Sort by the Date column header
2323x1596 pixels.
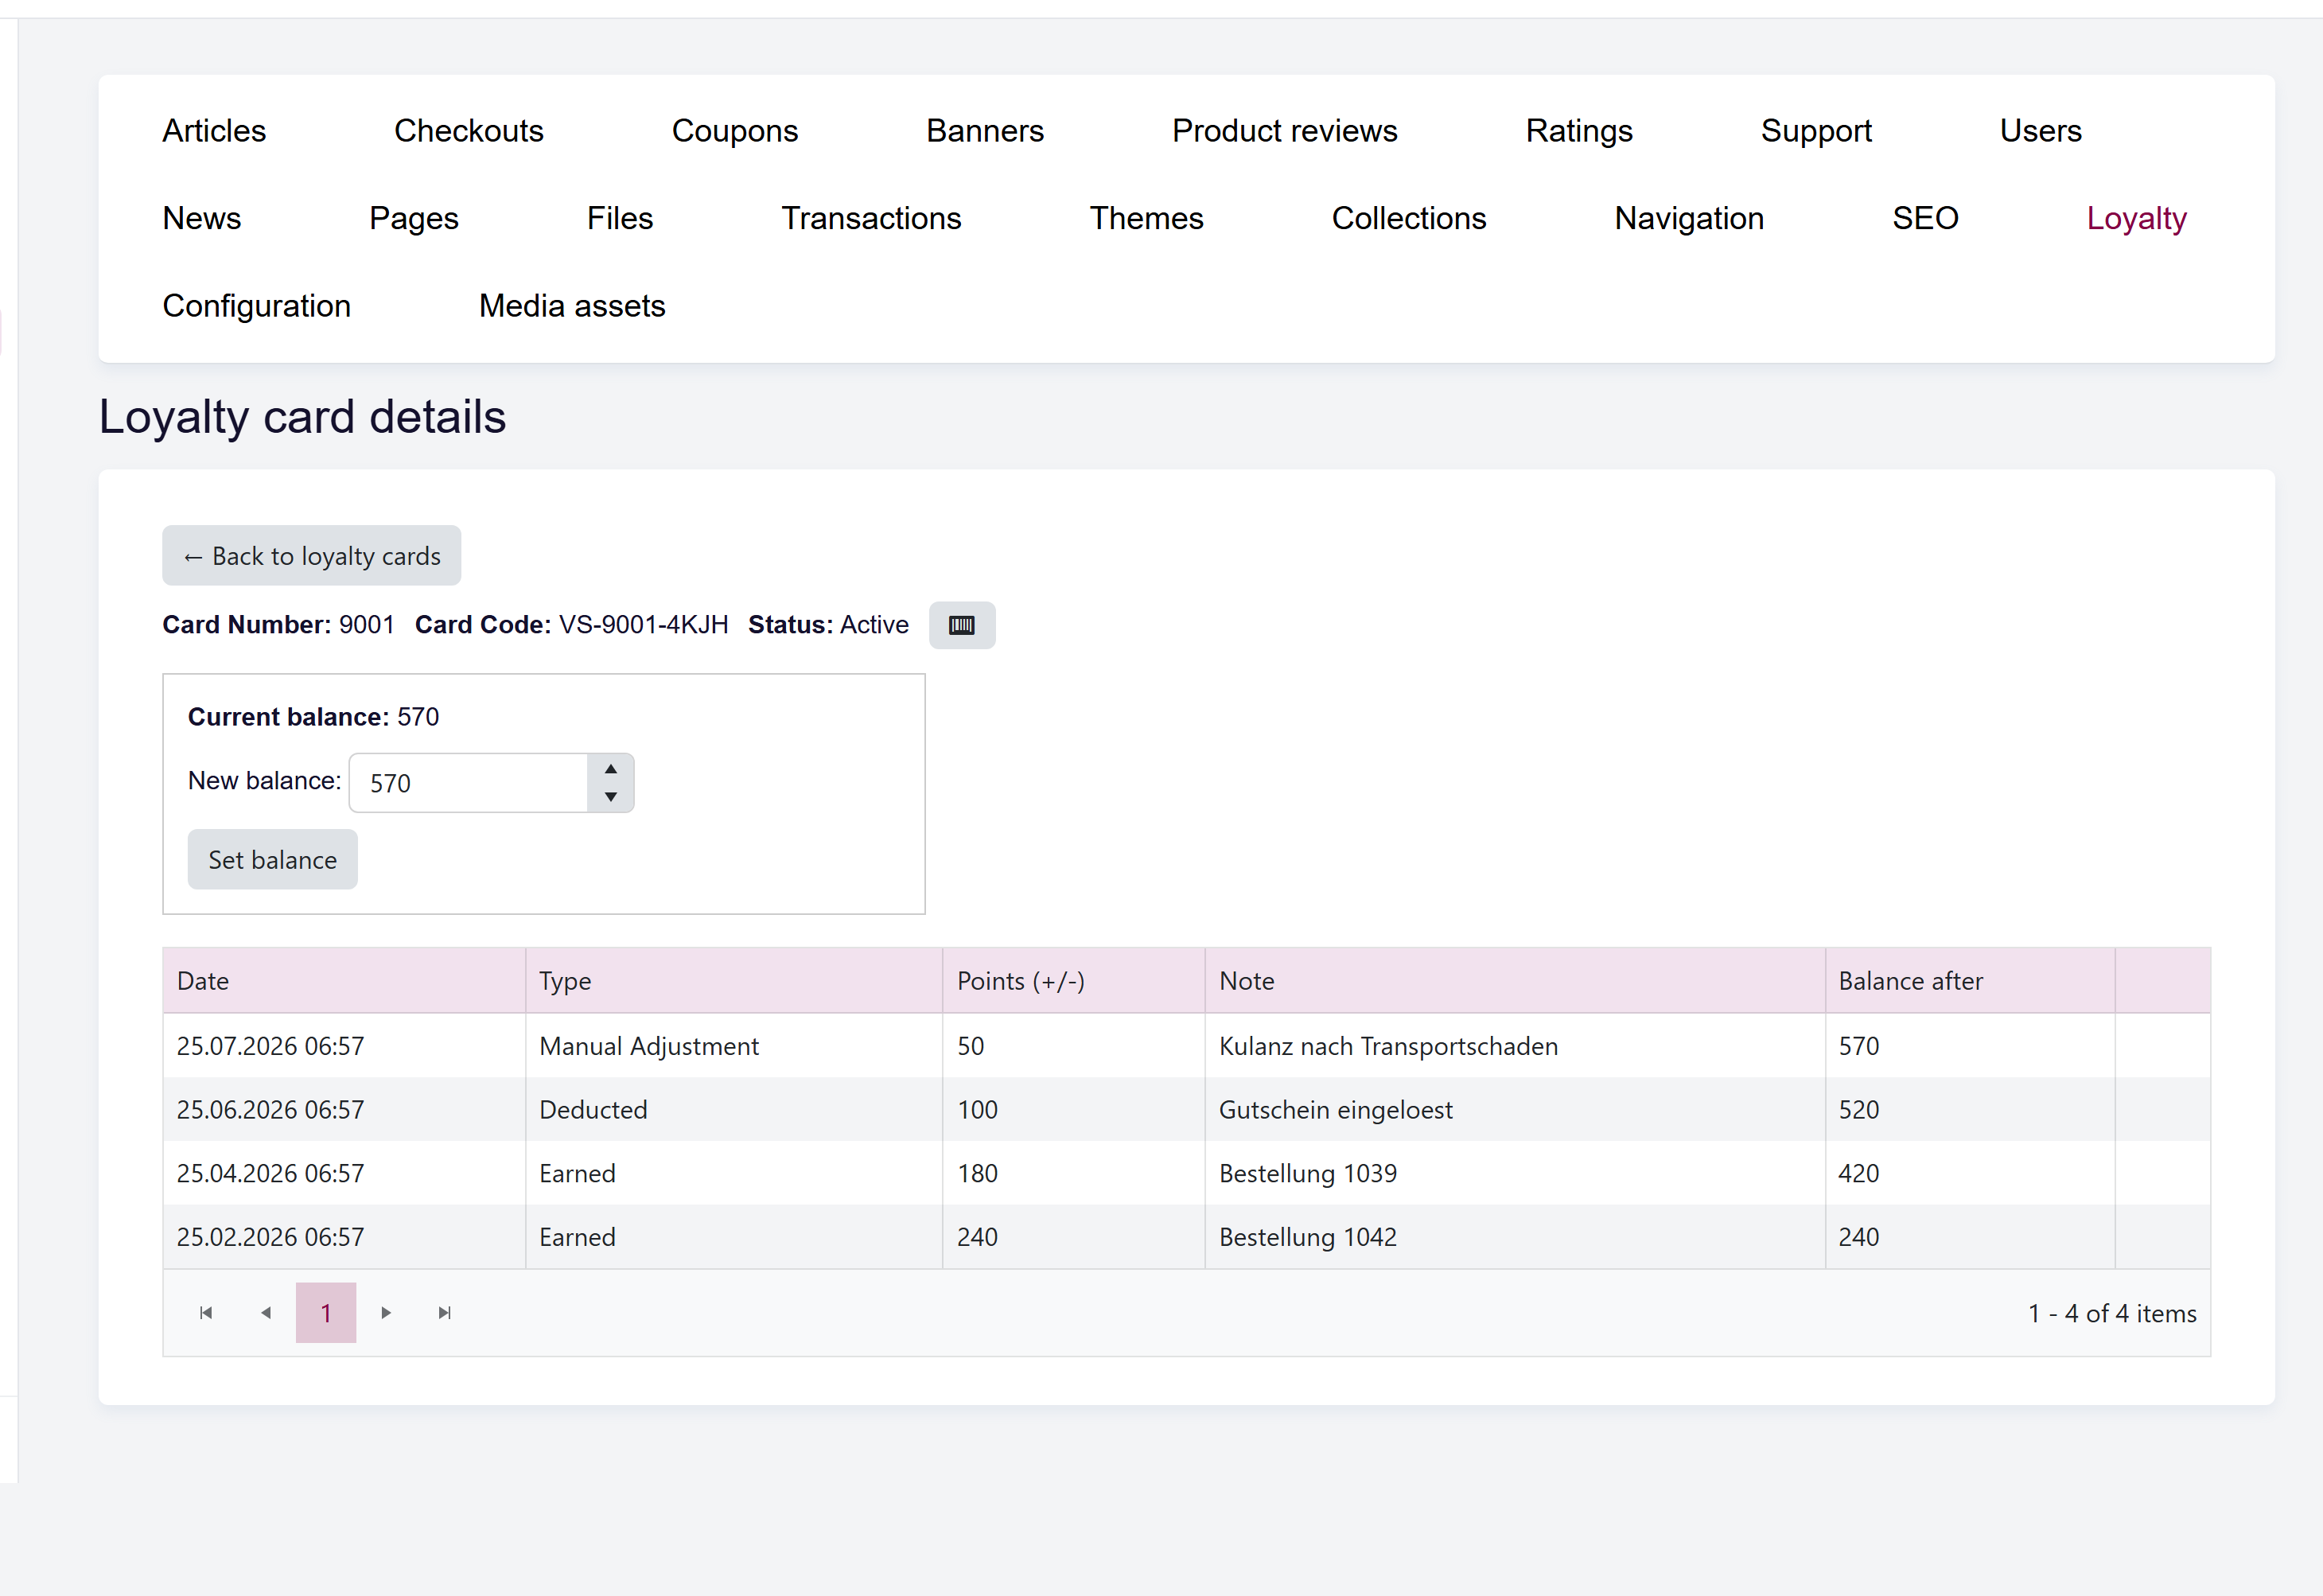point(344,981)
